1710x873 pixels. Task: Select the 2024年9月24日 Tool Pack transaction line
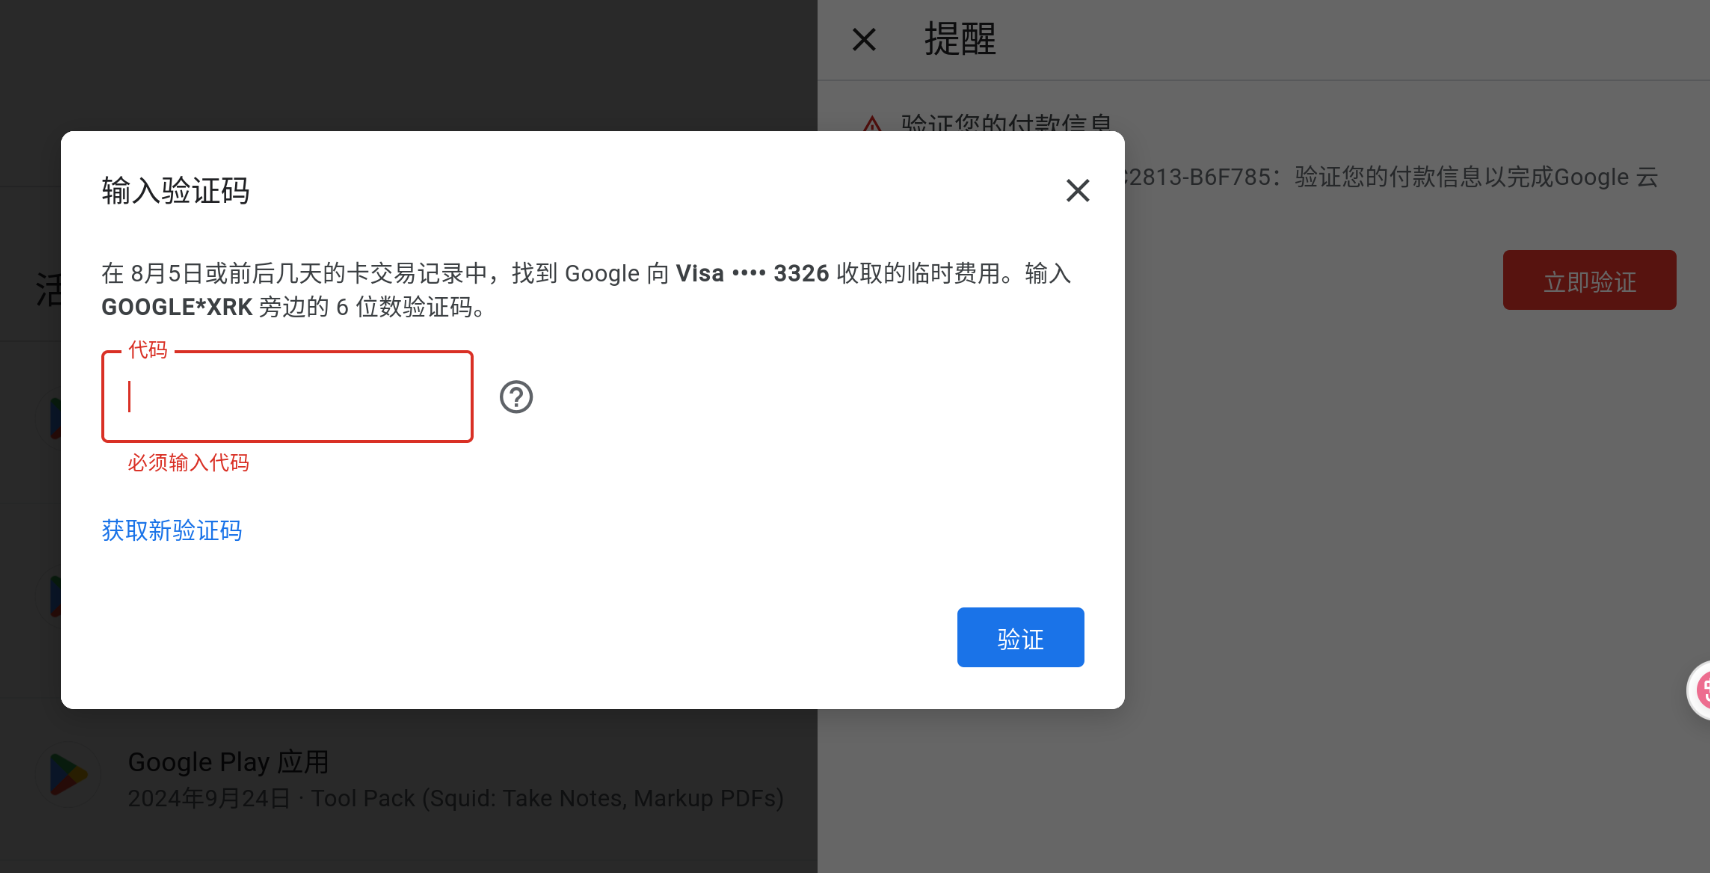point(456,798)
